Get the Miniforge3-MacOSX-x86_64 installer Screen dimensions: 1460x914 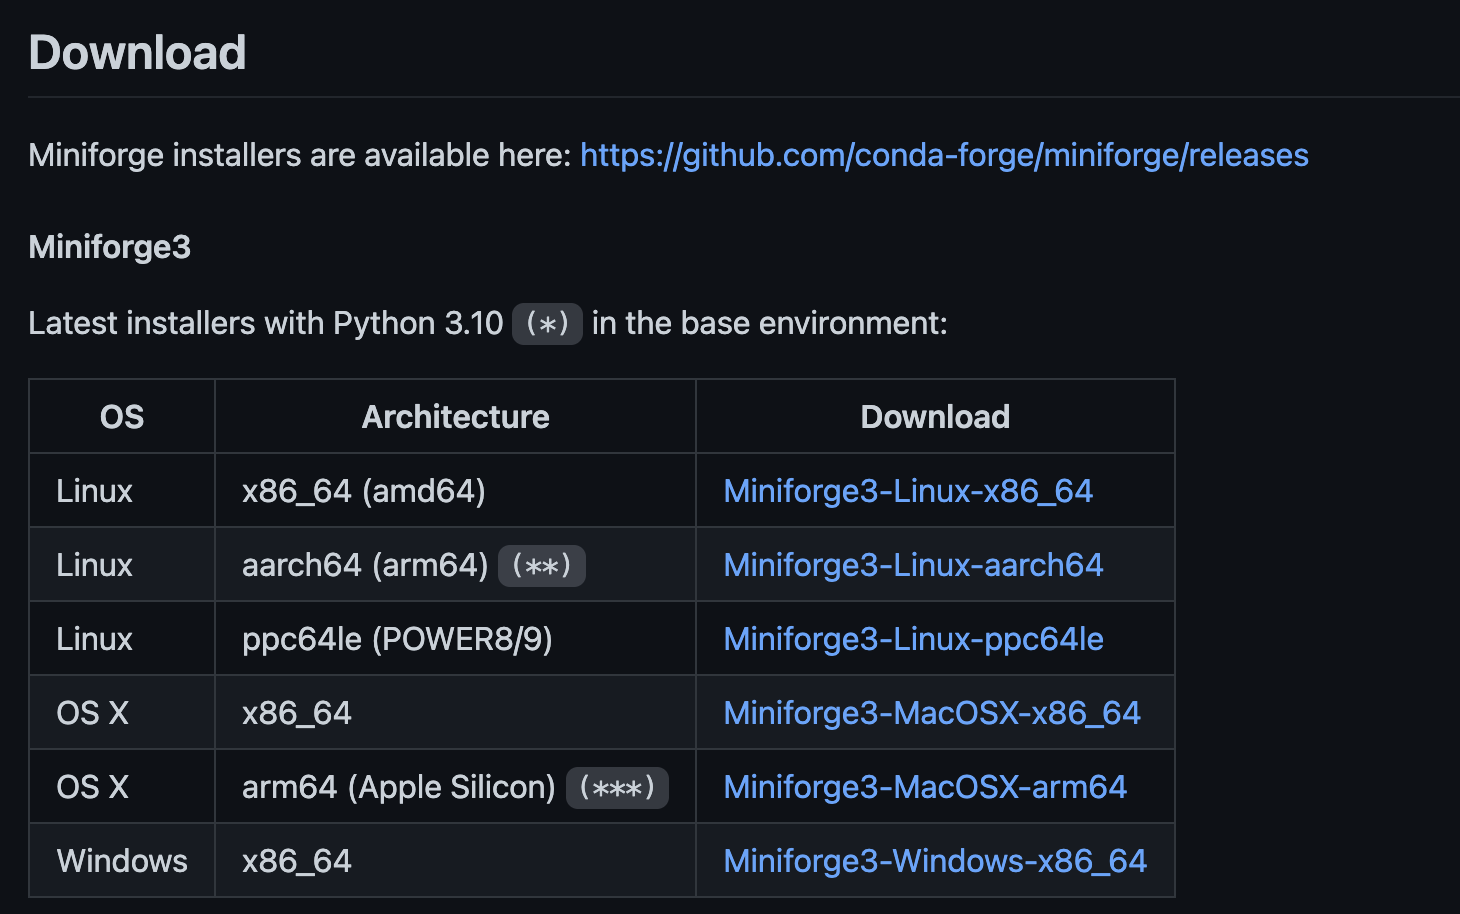[932, 713]
